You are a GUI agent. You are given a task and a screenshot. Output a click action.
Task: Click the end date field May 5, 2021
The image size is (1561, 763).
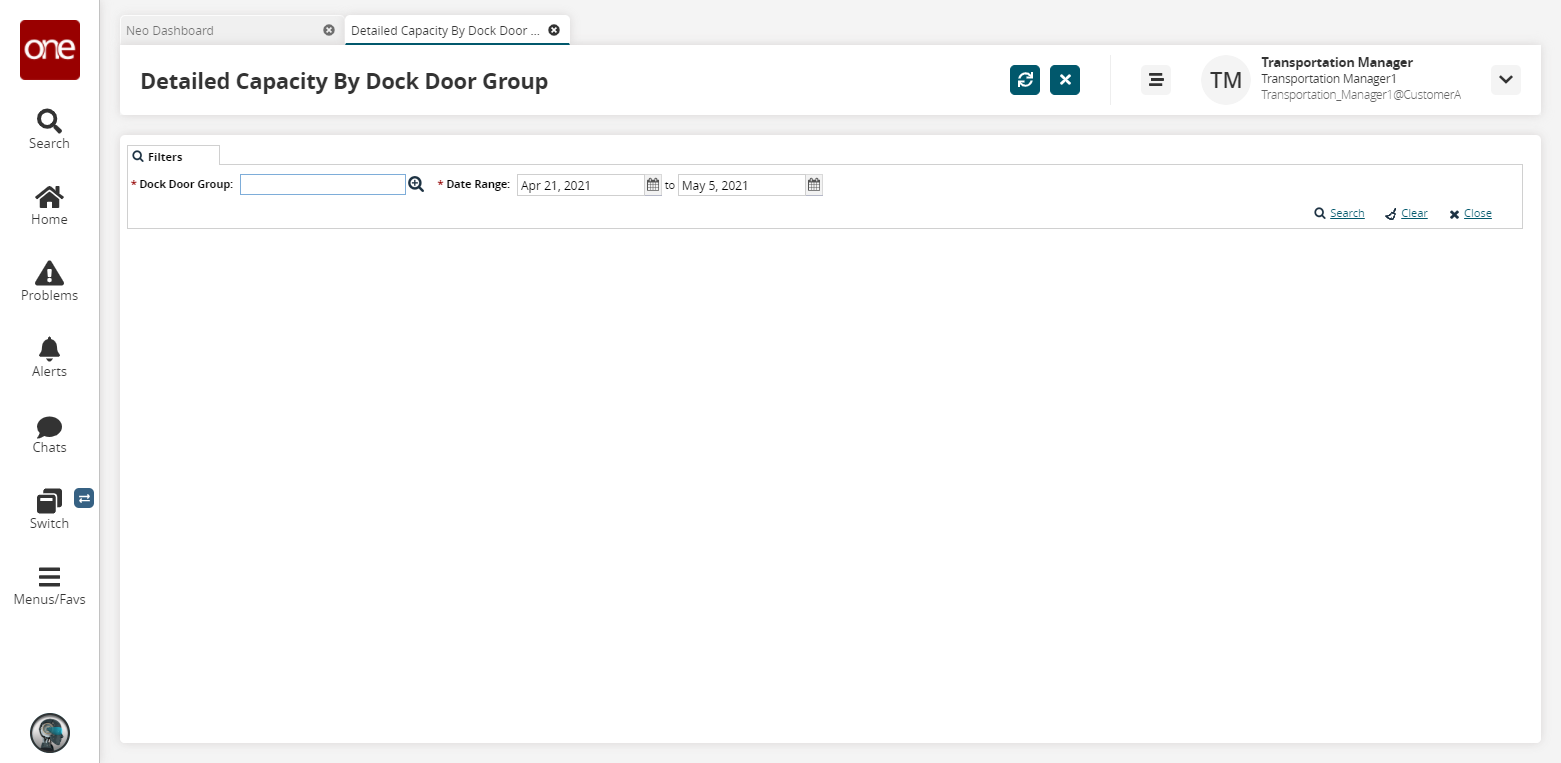click(x=742, y=185)
